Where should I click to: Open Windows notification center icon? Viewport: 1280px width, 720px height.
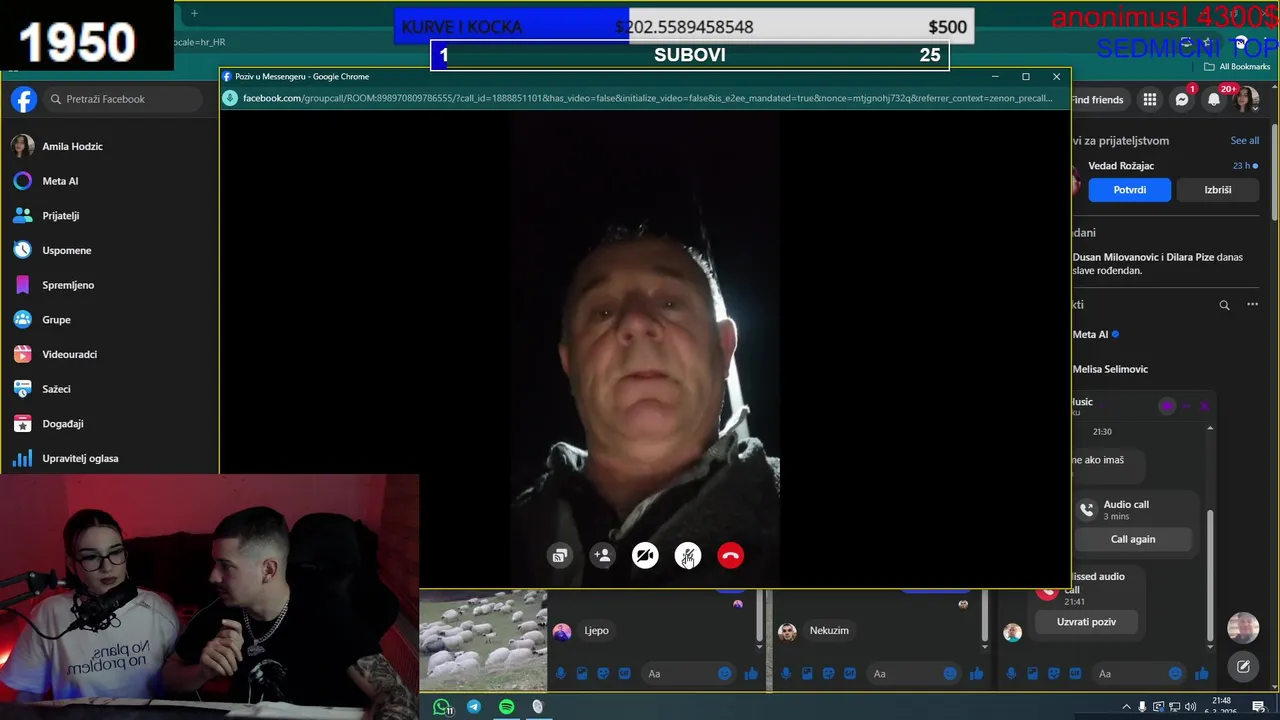pyautogui.click(x=1259, y=707)
